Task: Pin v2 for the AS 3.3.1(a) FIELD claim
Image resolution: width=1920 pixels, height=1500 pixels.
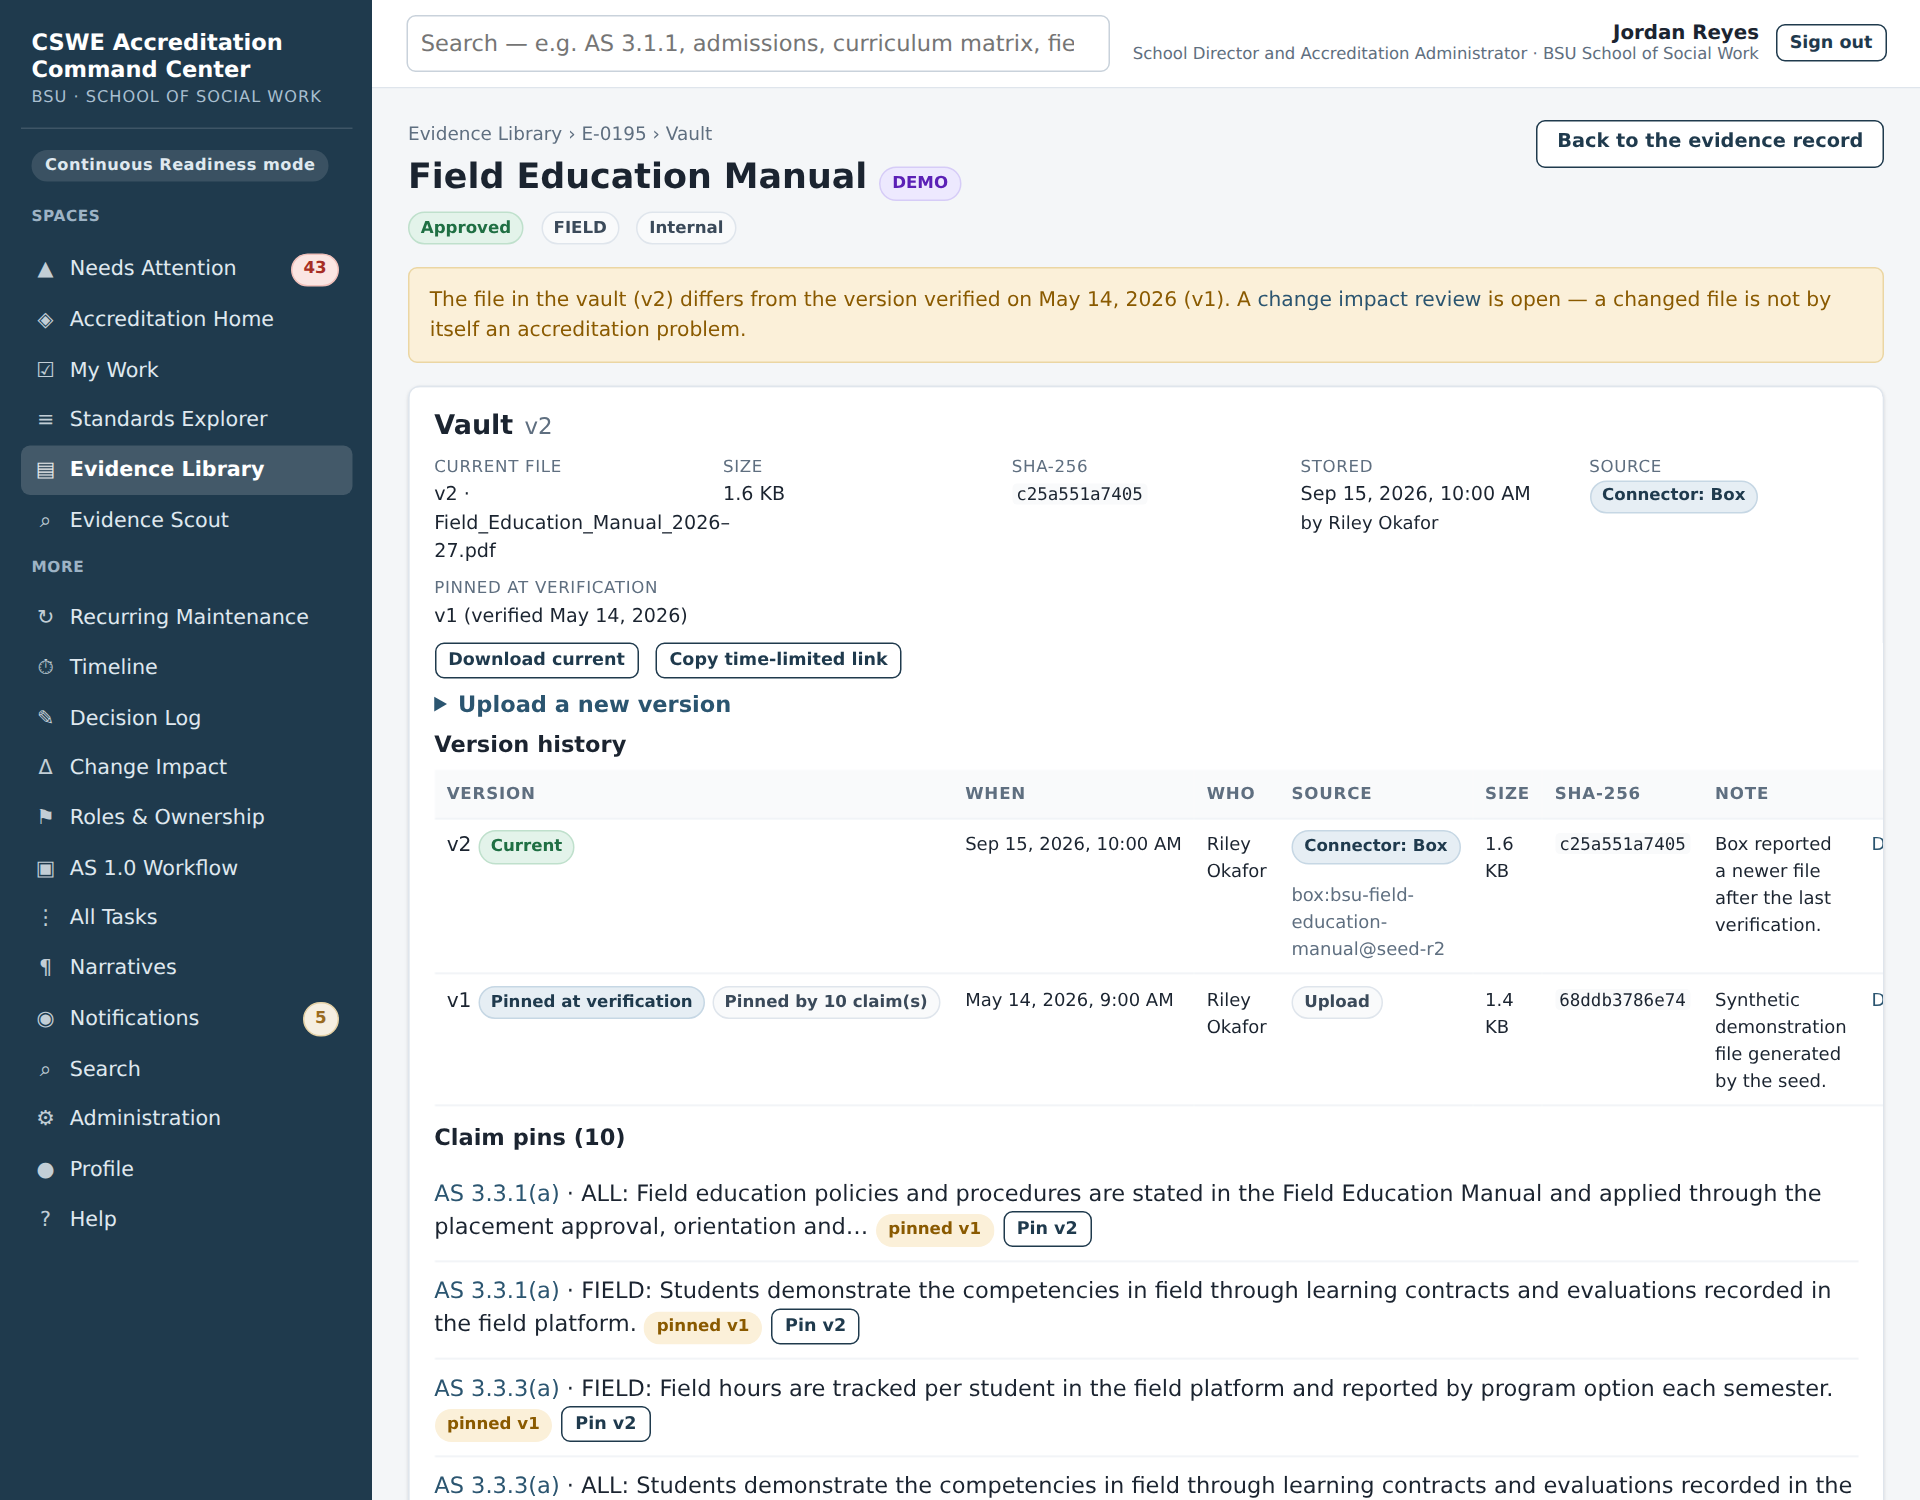Action: pyautogui.click(x=815, y=1326)
